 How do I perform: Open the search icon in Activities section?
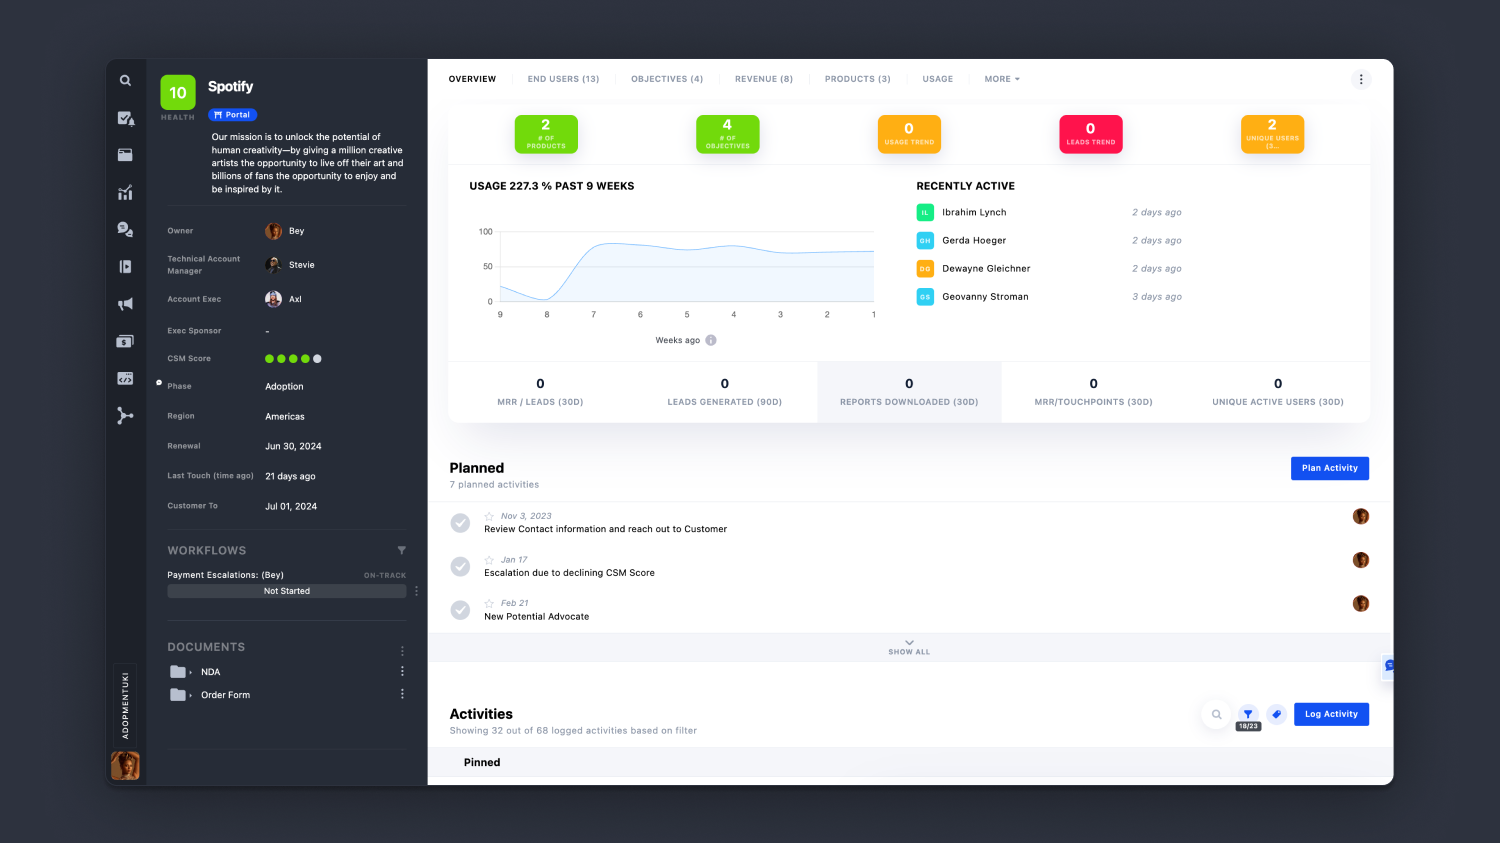coord(1216,714)
